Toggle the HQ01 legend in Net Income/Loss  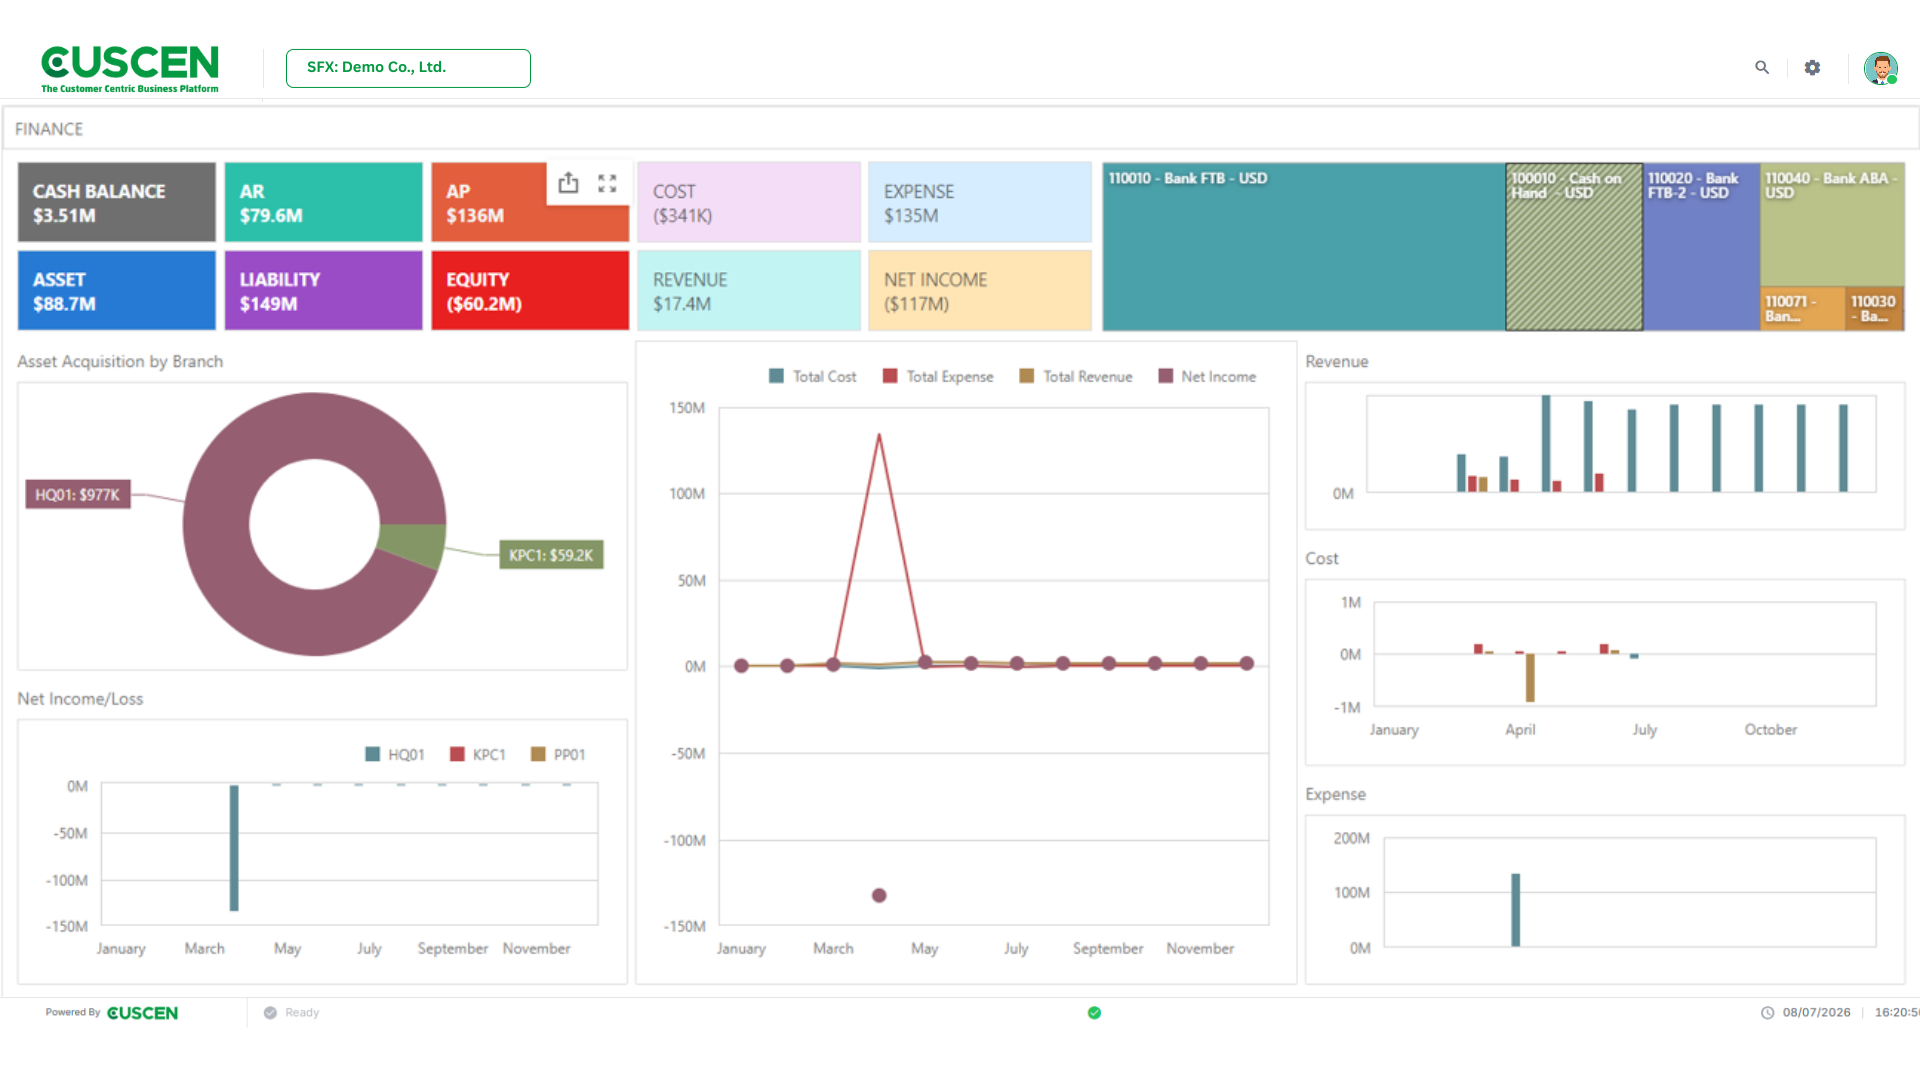(395, 754)
